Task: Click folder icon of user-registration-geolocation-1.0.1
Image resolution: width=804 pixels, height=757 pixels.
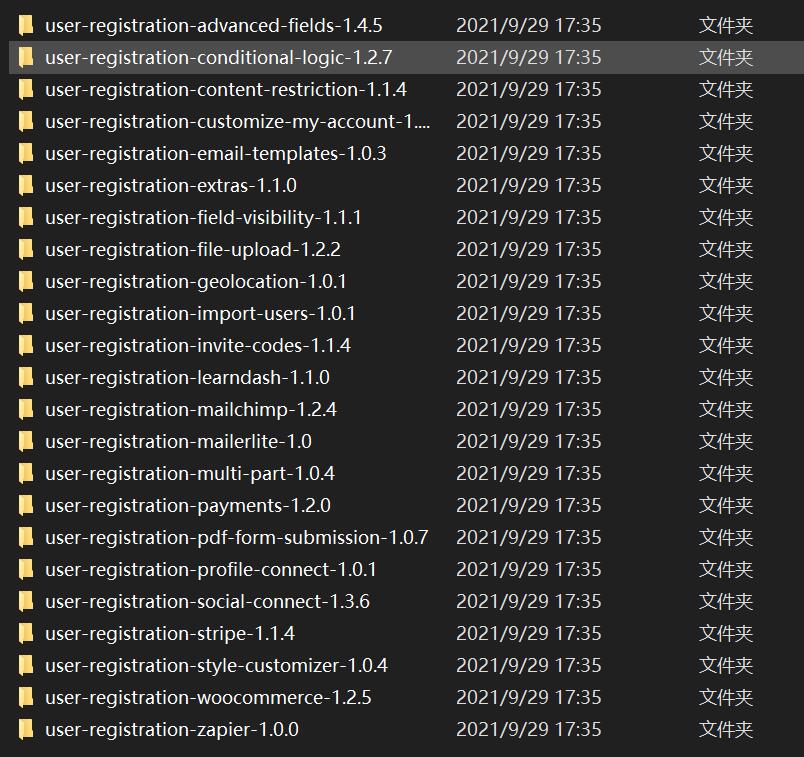Action: pyautogui.click(x=26, y=281)
